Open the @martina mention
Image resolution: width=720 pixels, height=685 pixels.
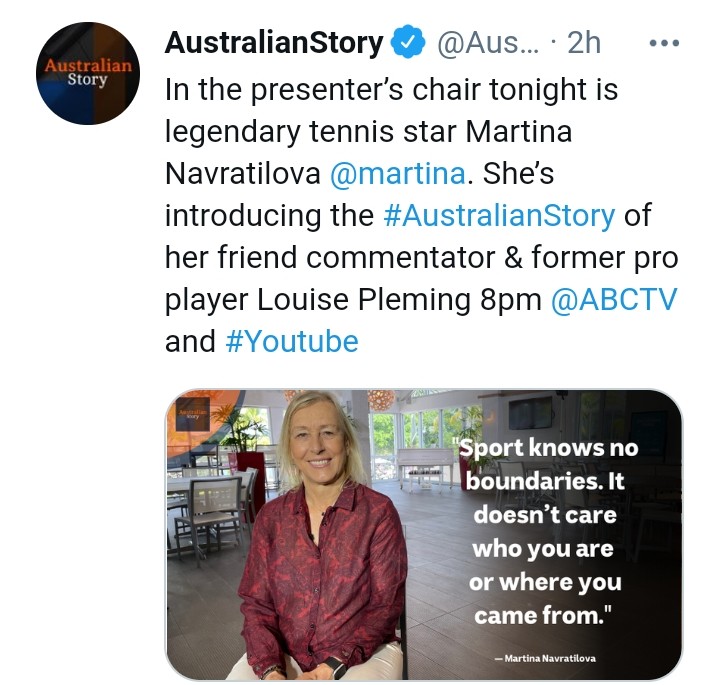(x=398, y=174)
